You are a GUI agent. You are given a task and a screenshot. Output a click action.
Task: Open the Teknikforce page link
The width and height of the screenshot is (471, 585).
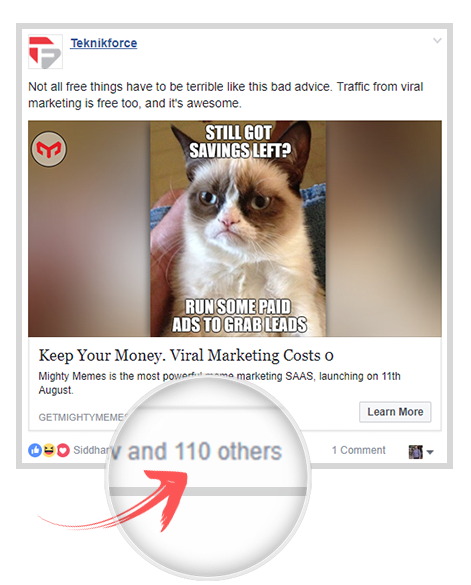104,43
